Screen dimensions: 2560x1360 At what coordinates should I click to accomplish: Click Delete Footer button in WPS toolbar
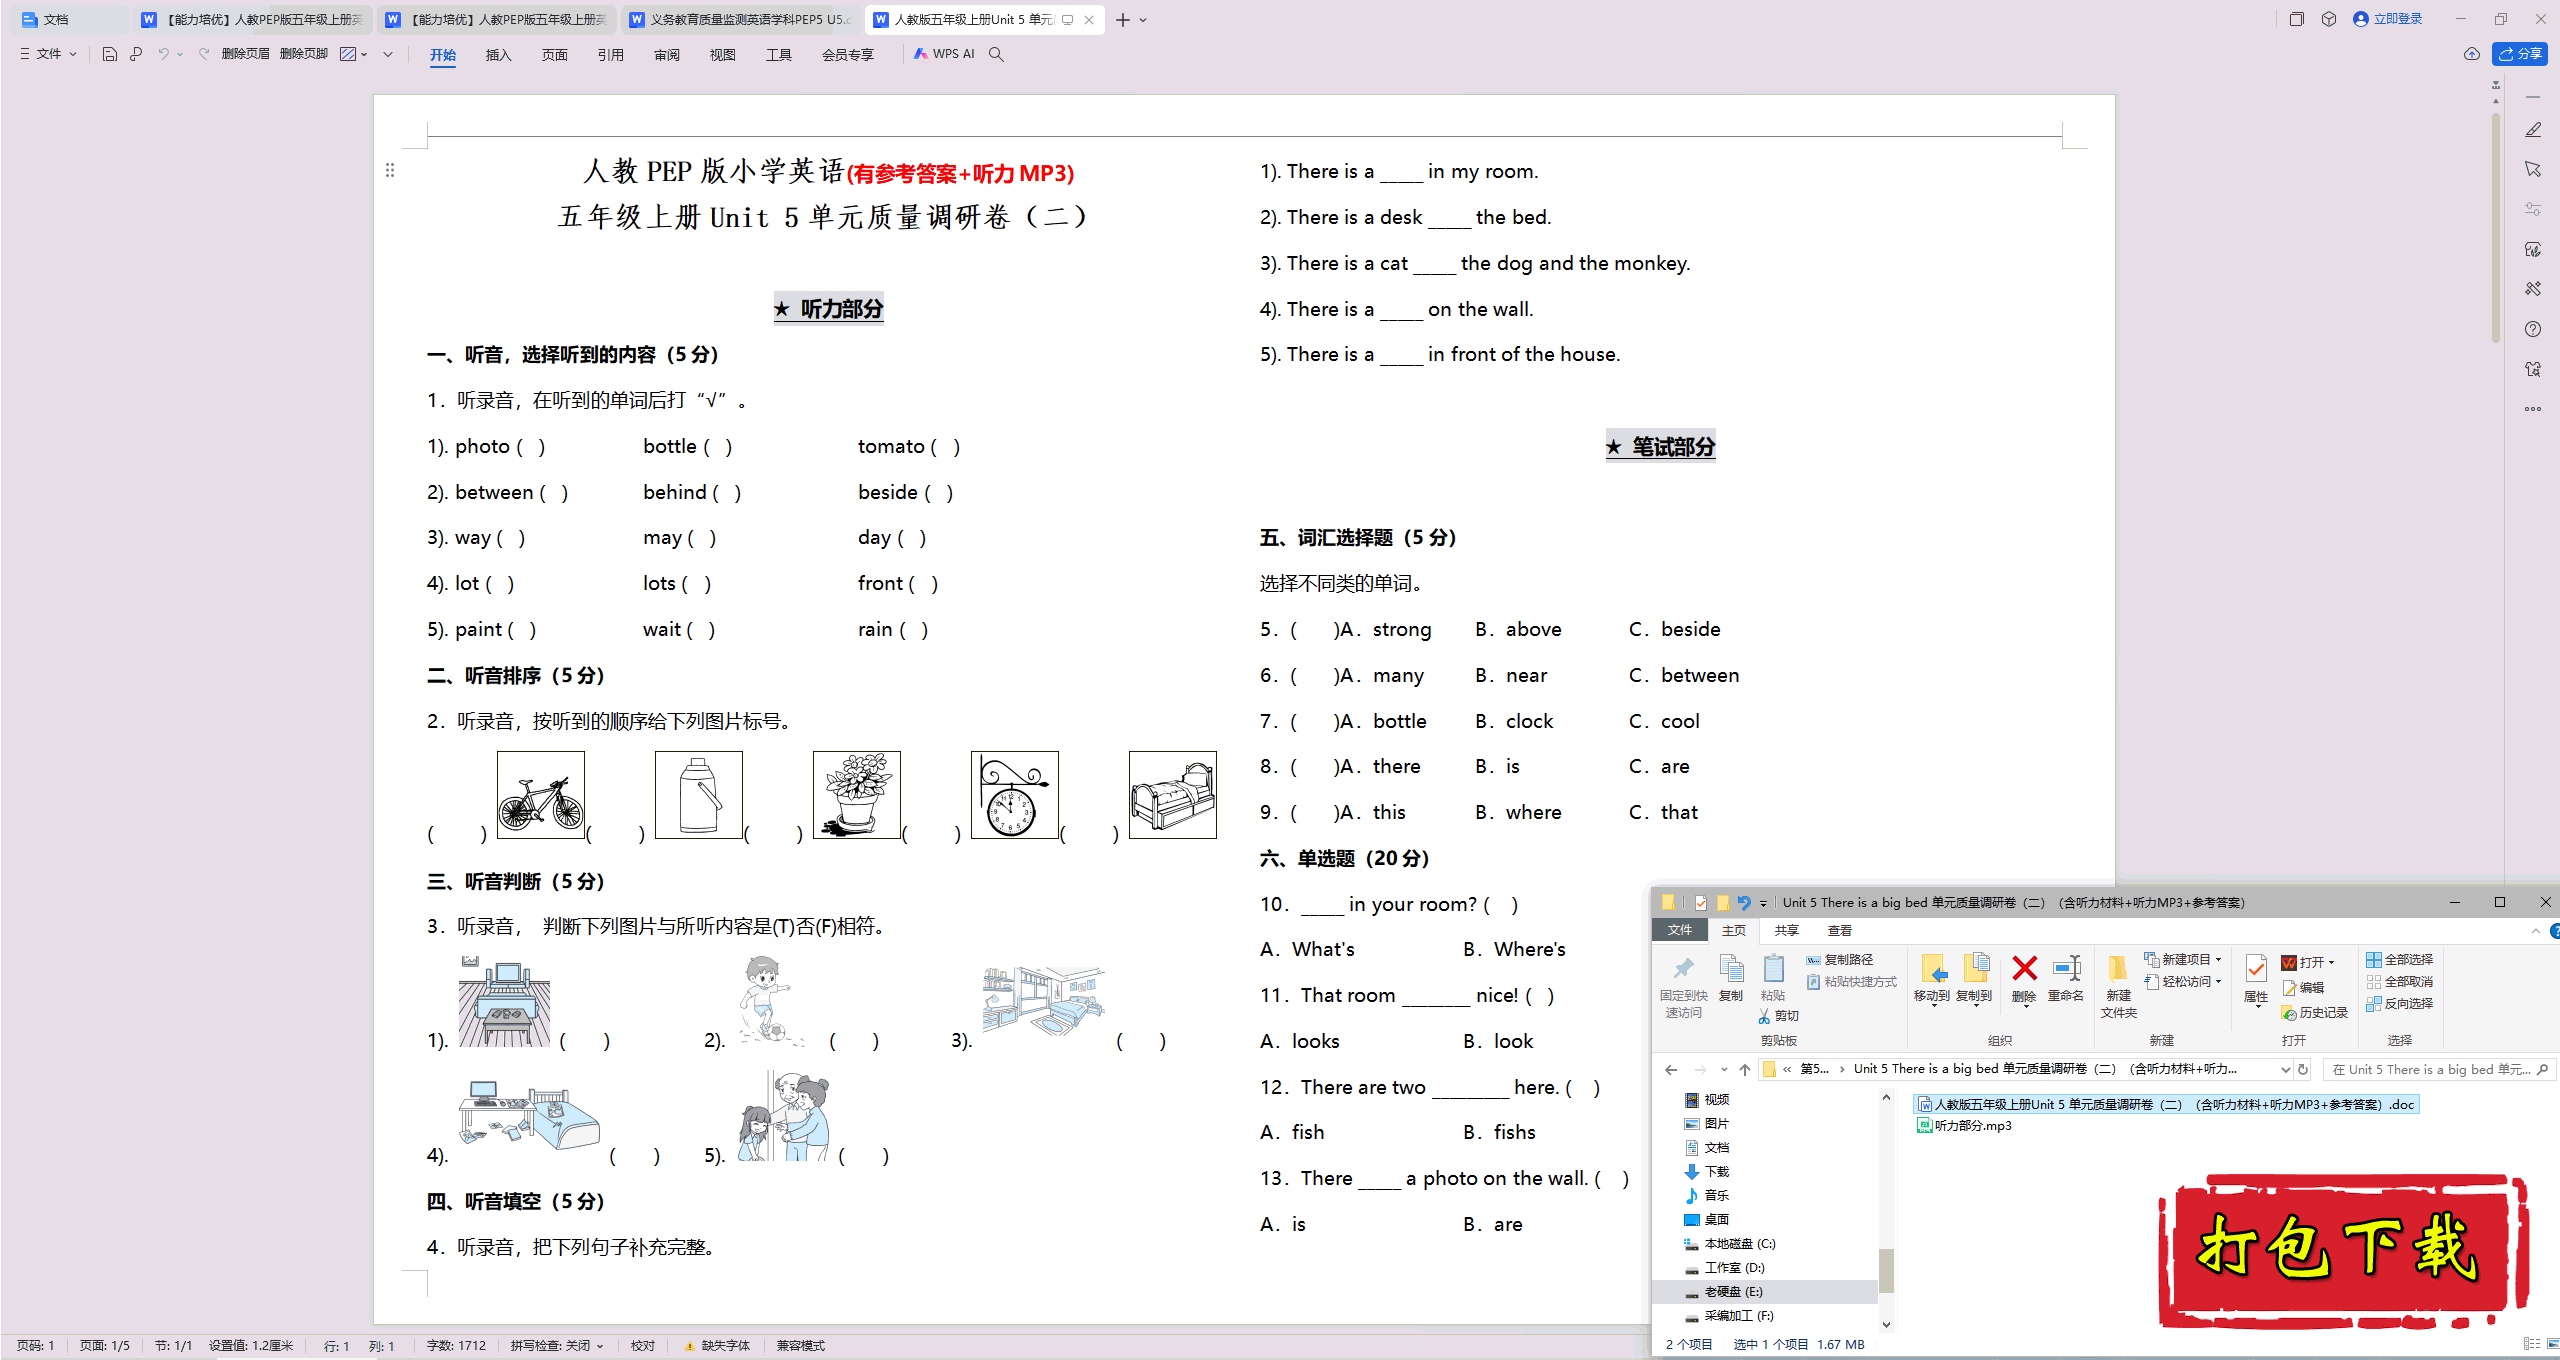(x=304, y=54)
